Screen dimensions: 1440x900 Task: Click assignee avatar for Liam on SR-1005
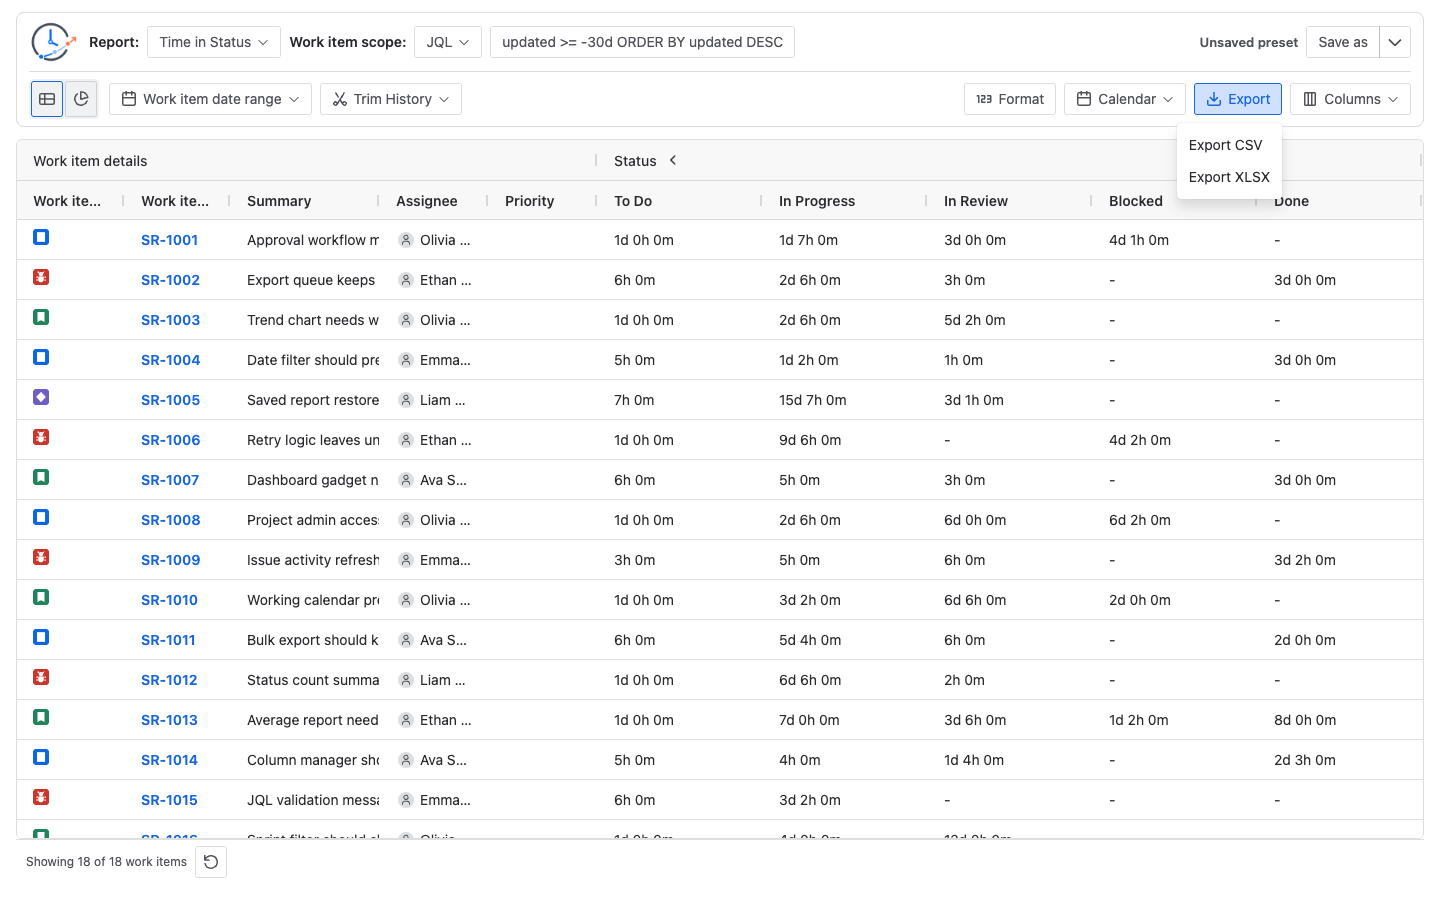click(406, 400)
